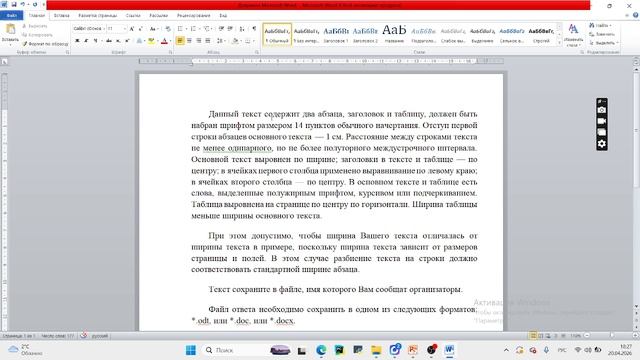This screenshot has height=360, width=640.
Task: Apply the Заголовок 2 style
Action: [x=365, y=34]
